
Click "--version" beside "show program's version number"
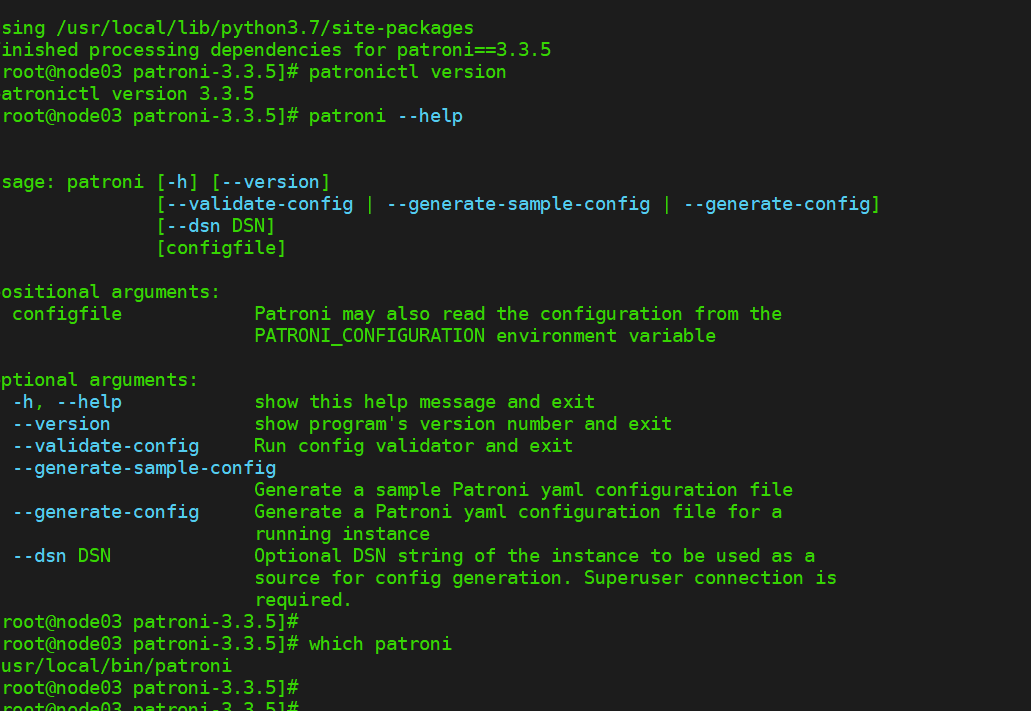click(61, 424)
